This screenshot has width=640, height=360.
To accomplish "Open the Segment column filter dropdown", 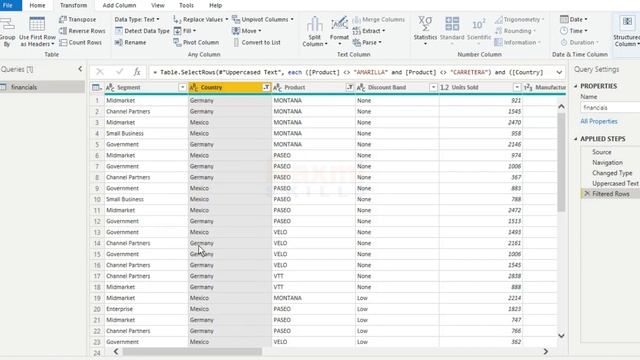I will point(182,87).
